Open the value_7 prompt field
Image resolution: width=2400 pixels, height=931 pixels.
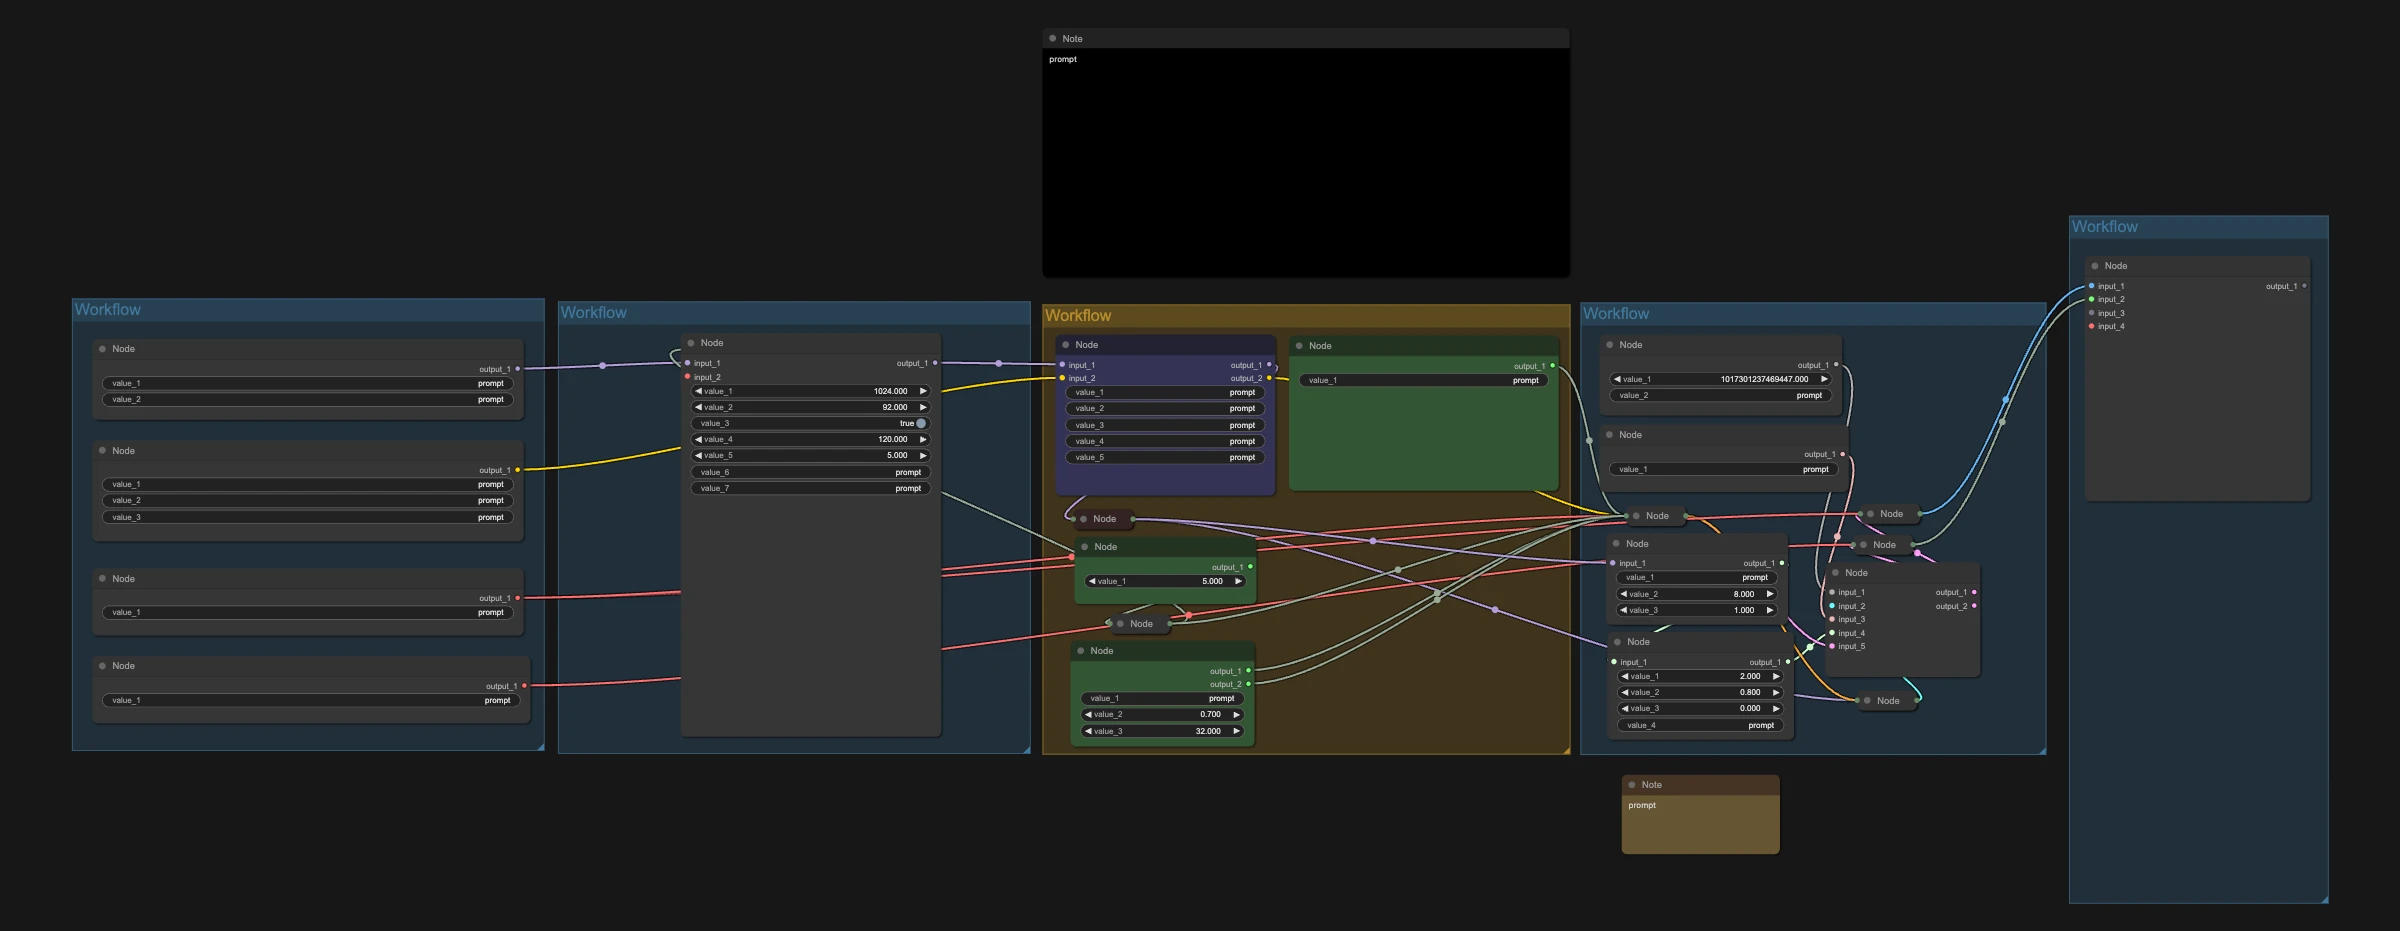point(811,488)
